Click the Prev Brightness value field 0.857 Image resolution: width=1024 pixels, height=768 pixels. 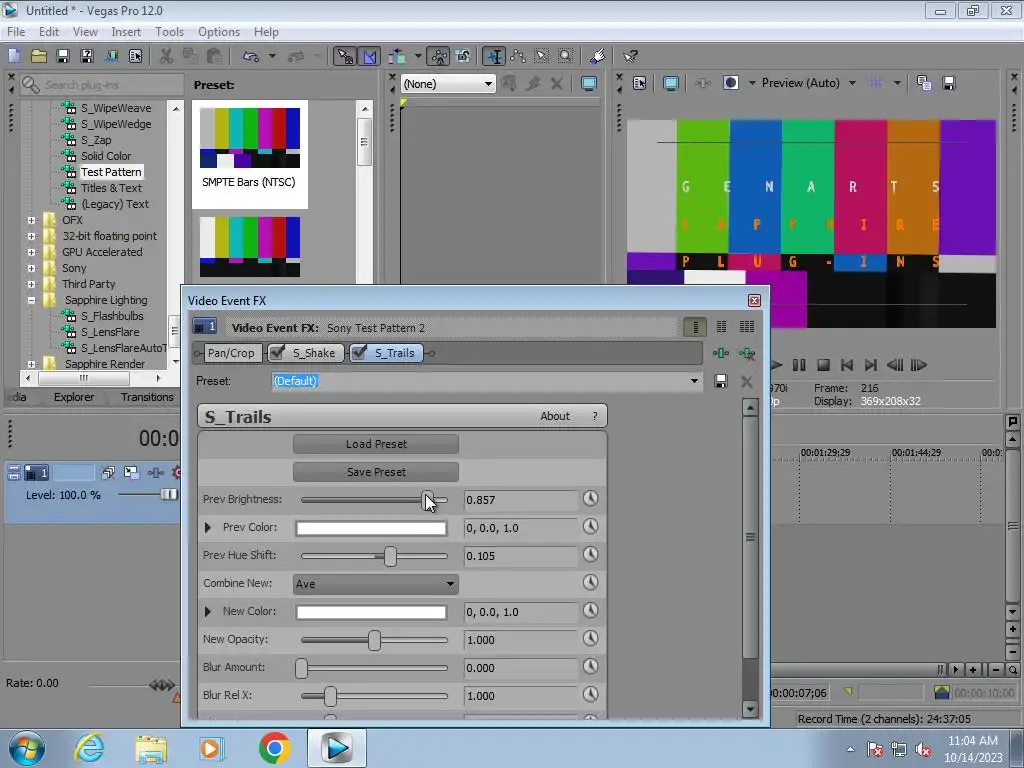[x=520, y=500]
